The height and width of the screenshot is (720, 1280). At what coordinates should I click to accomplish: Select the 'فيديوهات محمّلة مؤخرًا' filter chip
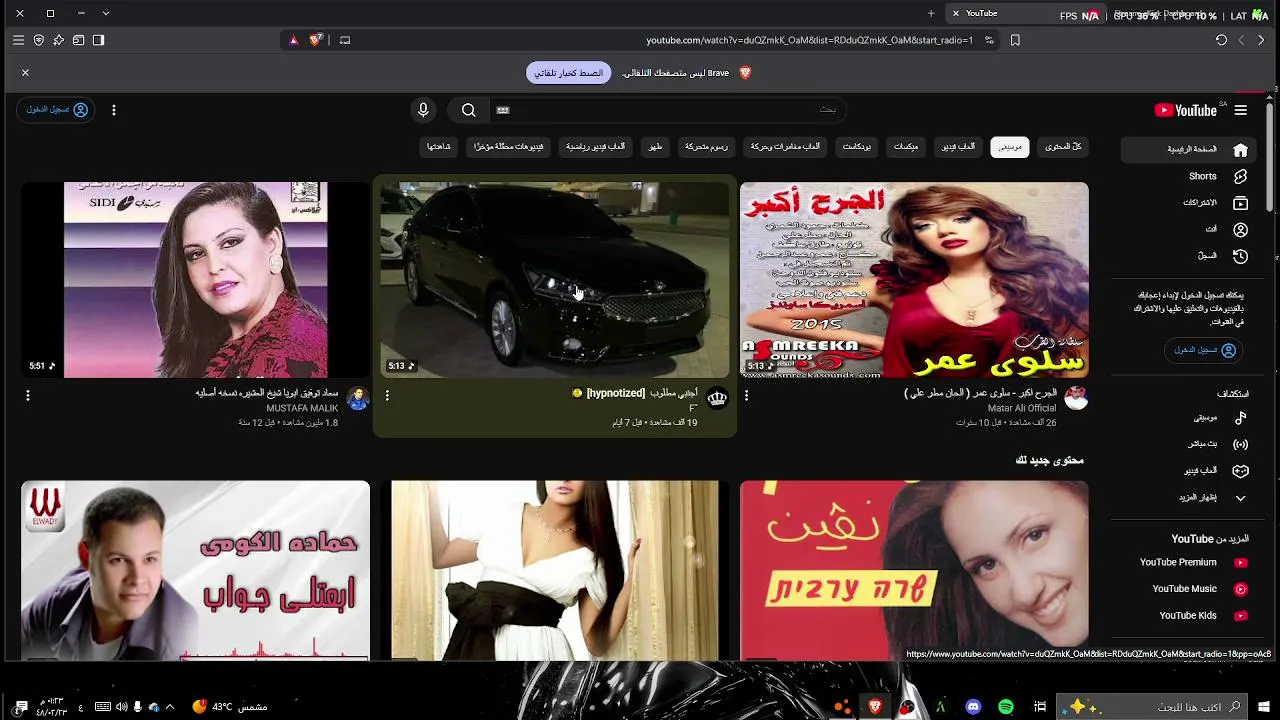[x=509, y=147]
